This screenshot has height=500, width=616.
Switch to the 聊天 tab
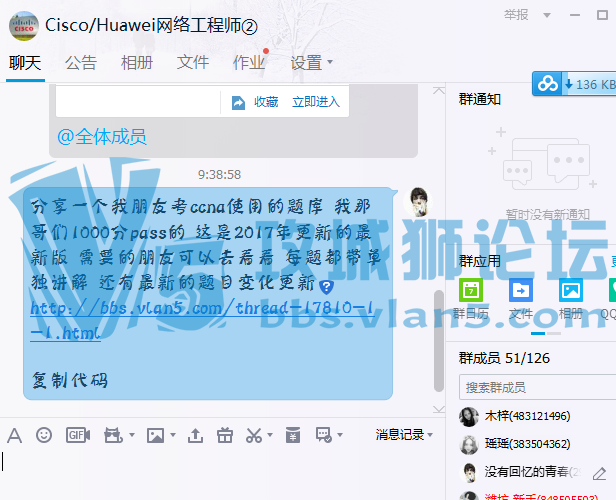tap(25, 62)
